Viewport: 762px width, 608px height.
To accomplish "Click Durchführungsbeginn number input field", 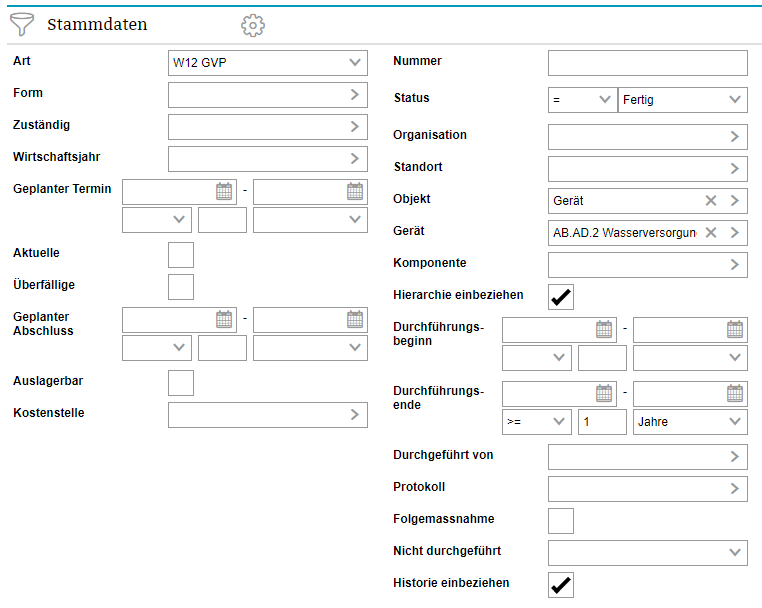I will pos(602,358).
